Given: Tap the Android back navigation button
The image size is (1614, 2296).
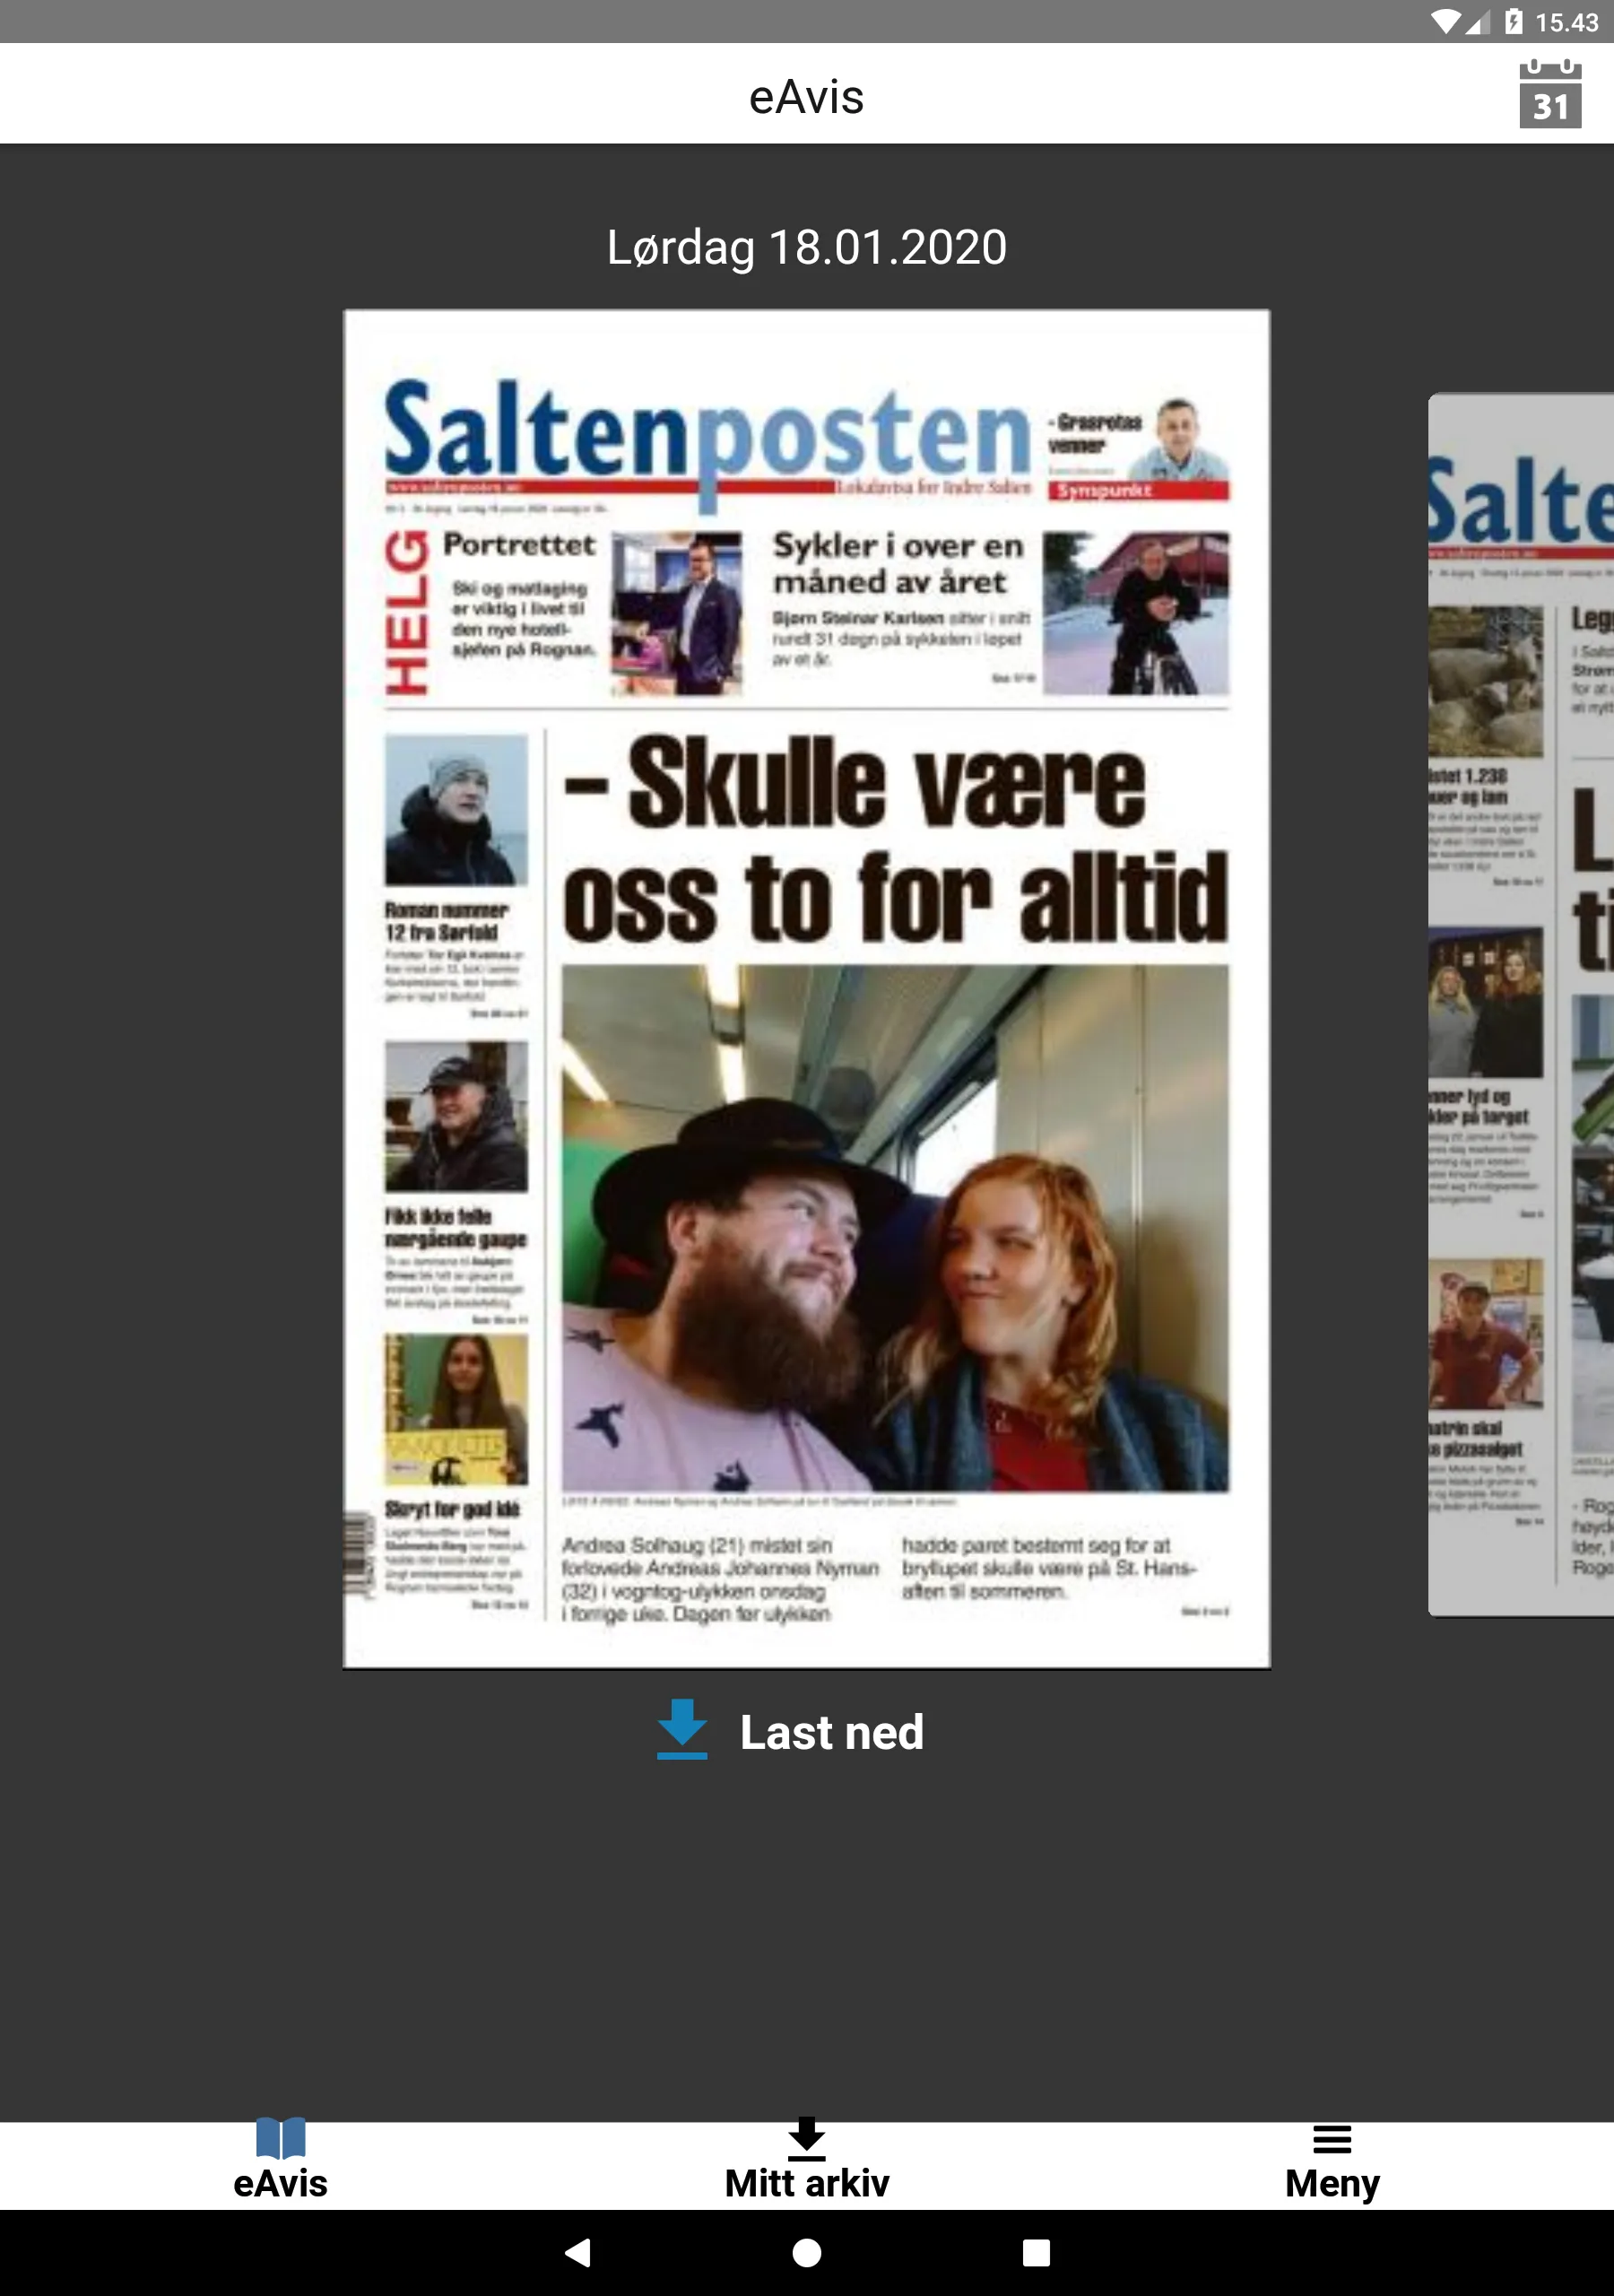Looking at the screenshot, I should coord(578,2253).
